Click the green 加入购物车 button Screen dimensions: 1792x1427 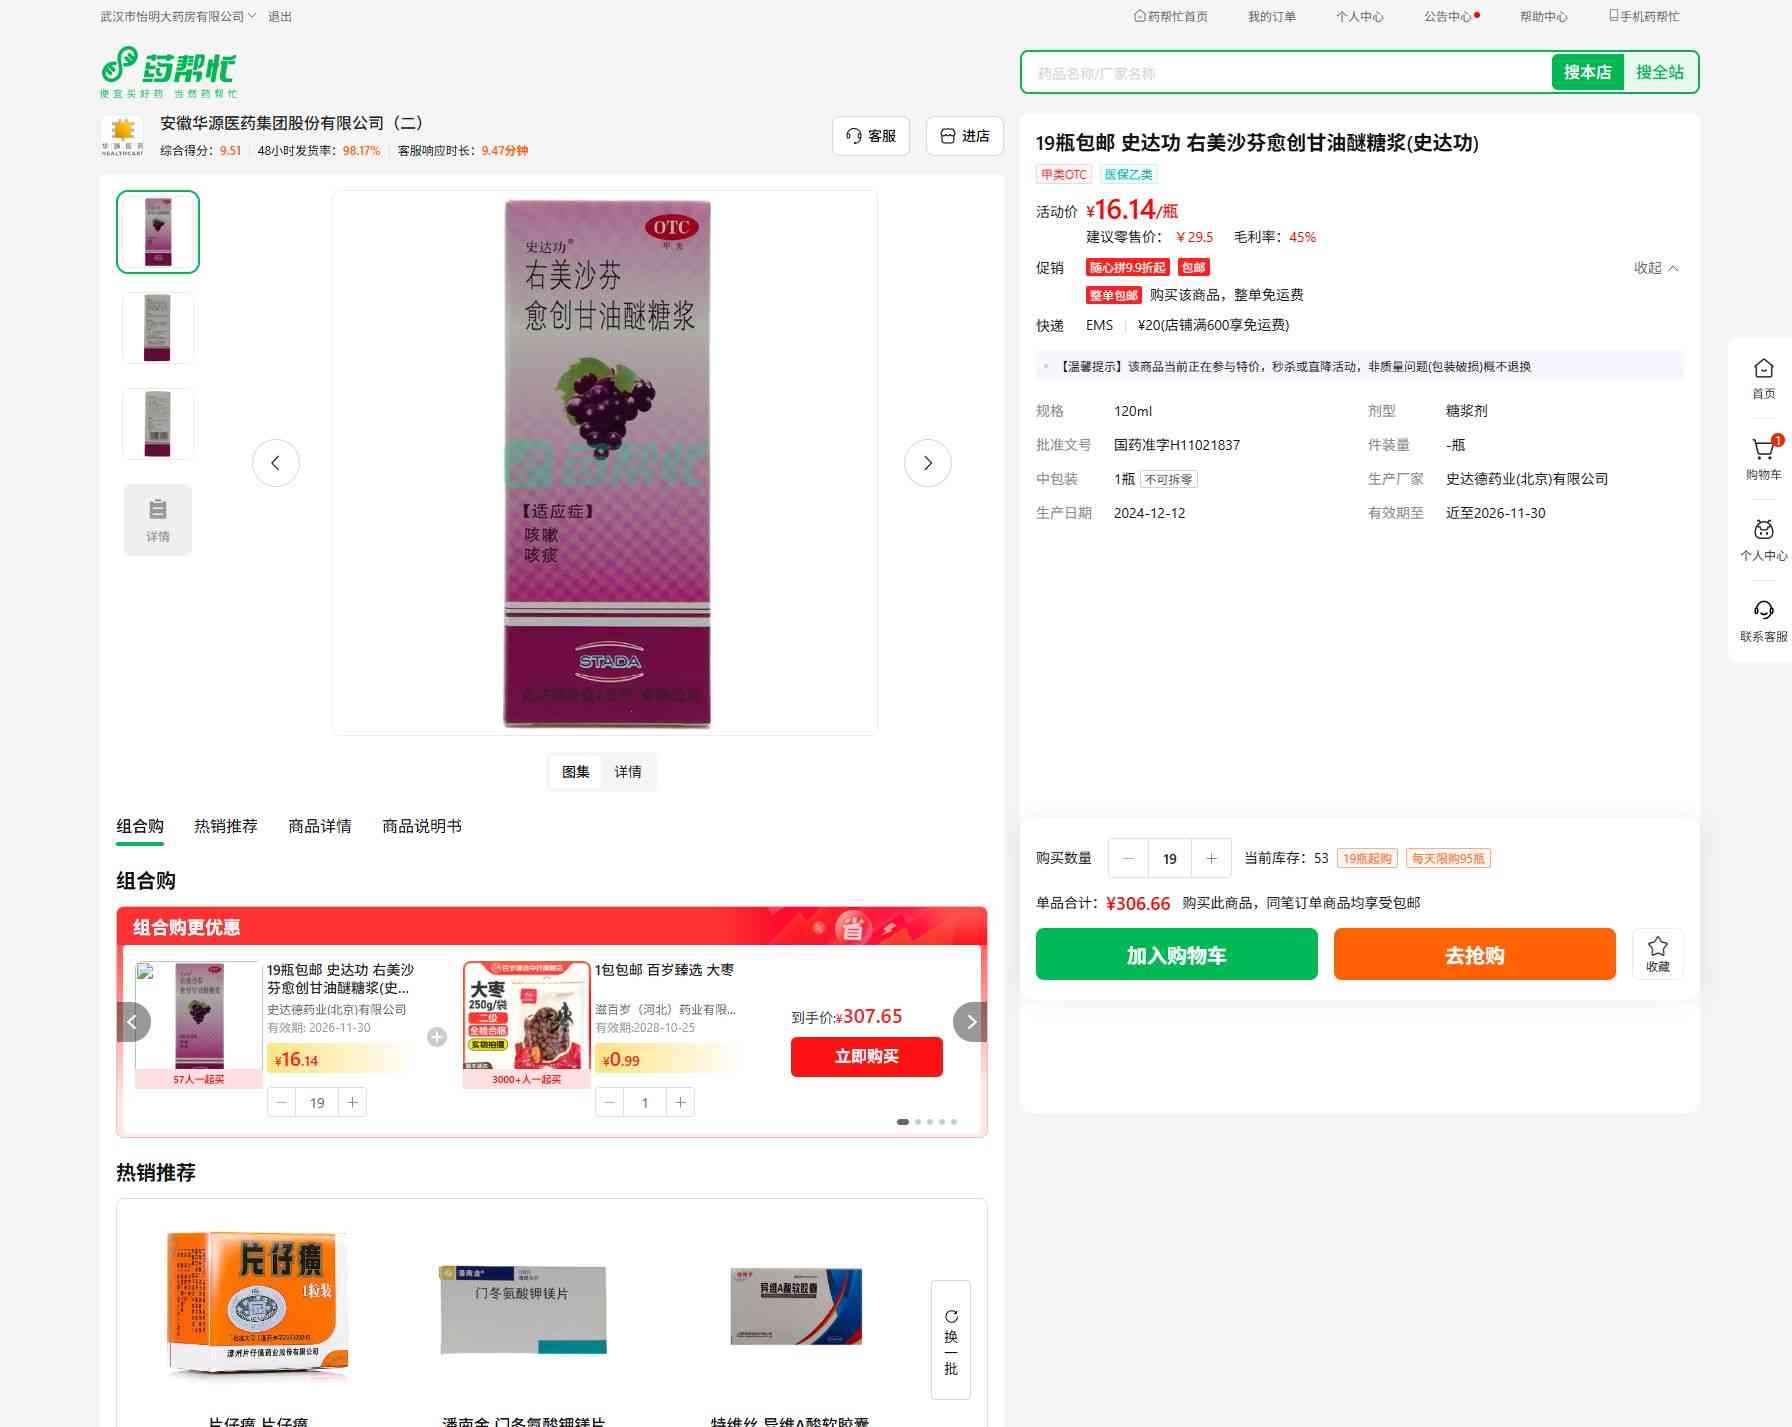1176,954
